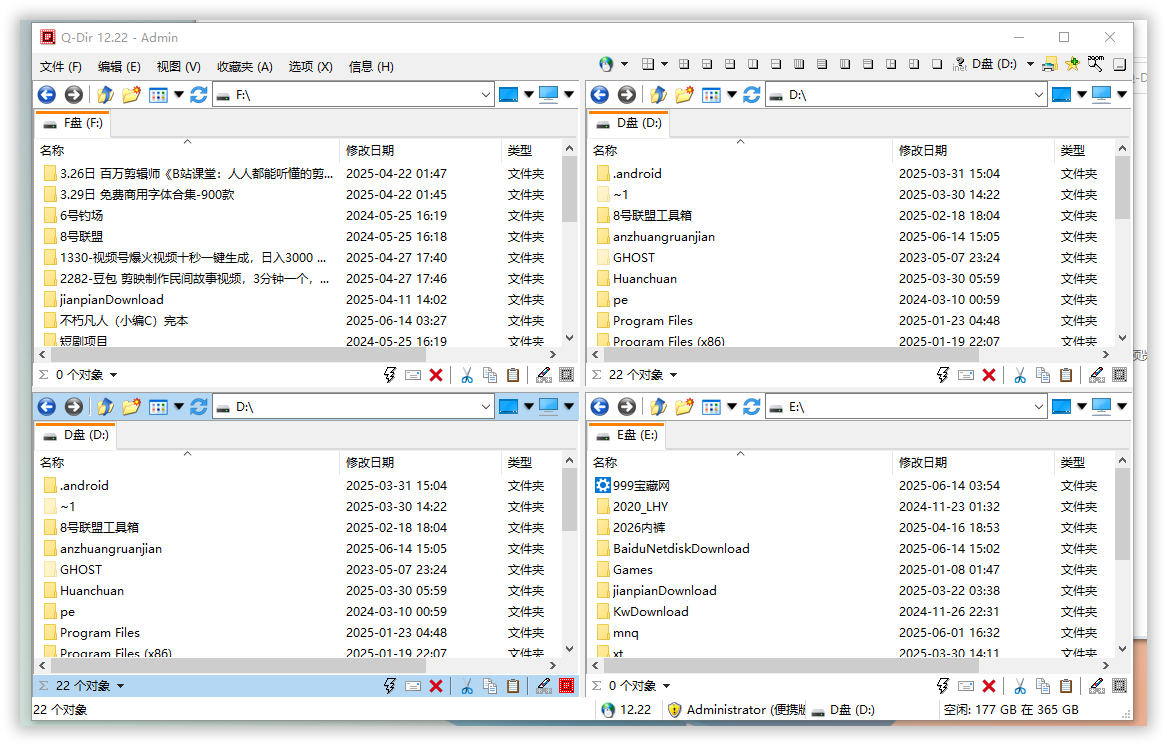
Task: Open the globe icon dropdown arrow
Action: point(624,64)
